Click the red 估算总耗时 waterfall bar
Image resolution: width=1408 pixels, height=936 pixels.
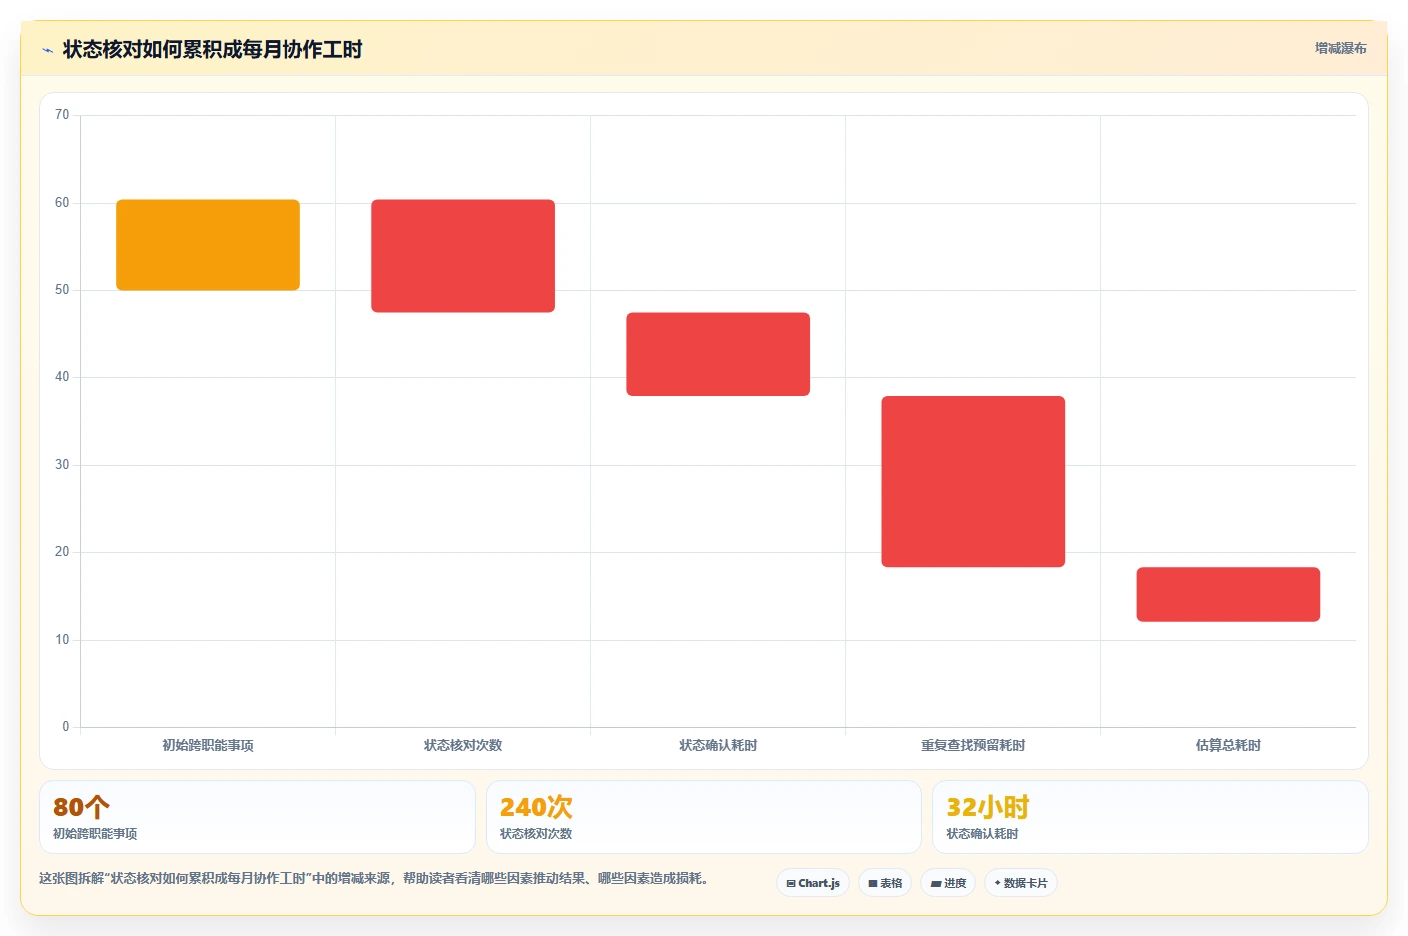[1228, 594]
